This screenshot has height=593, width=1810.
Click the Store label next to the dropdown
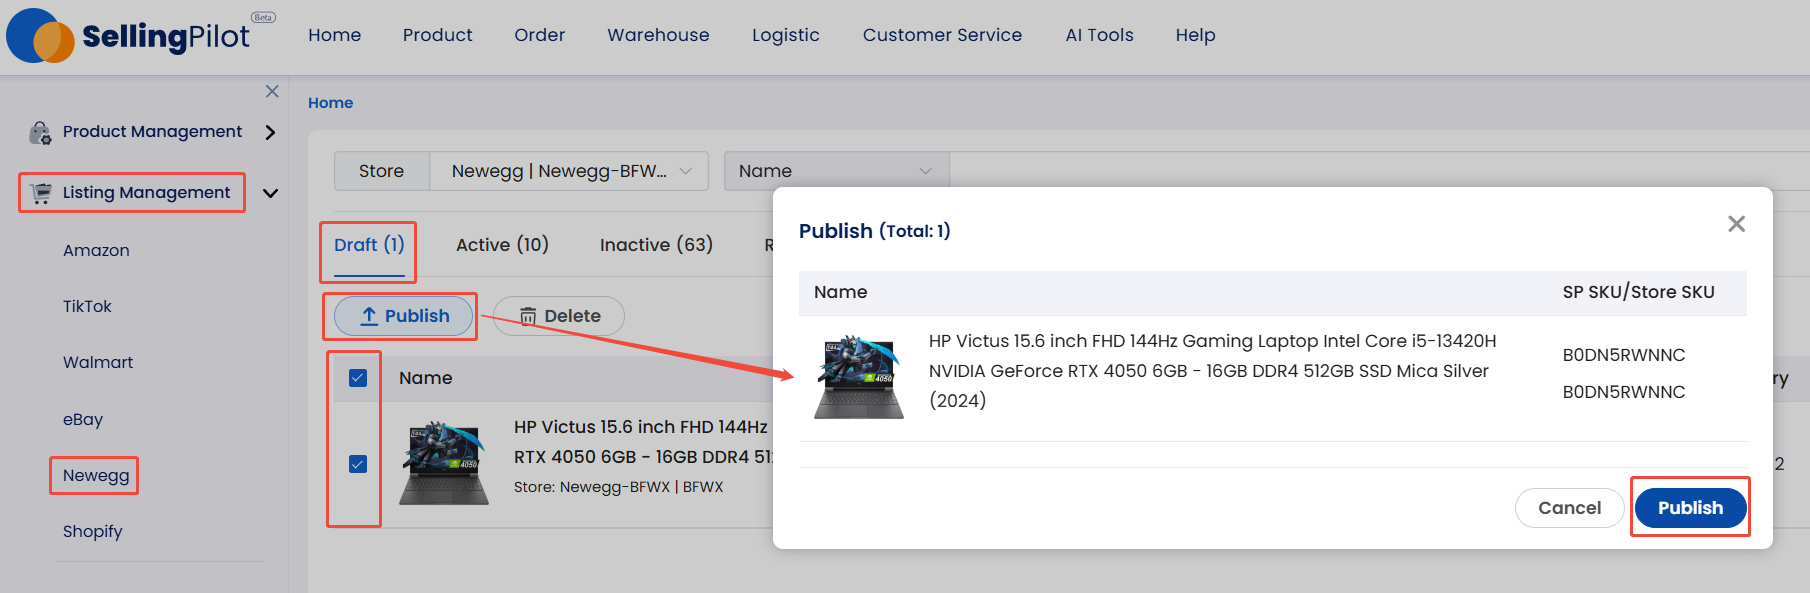point(382,171)
